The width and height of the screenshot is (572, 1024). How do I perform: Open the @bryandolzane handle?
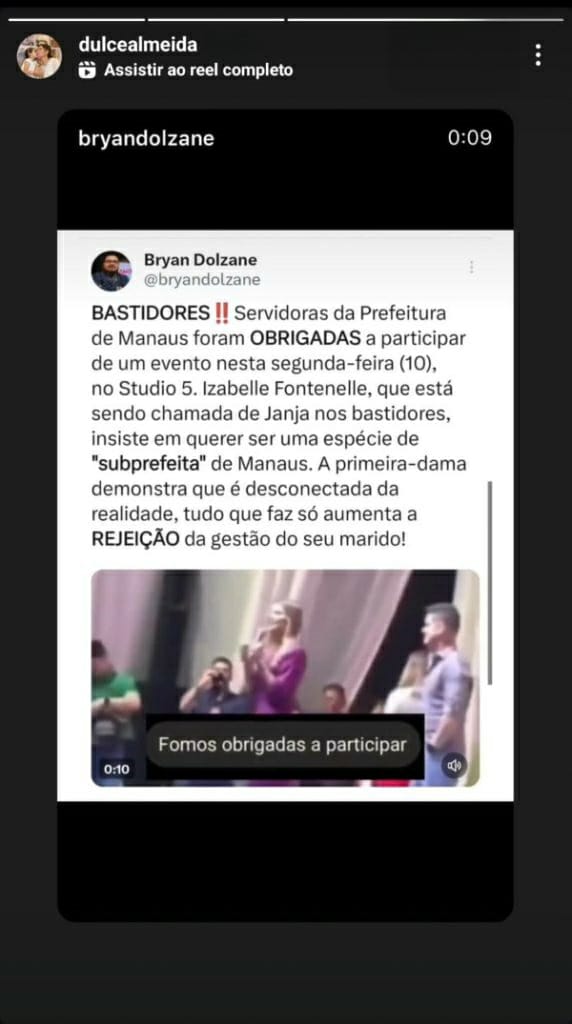tap(202, 280)
